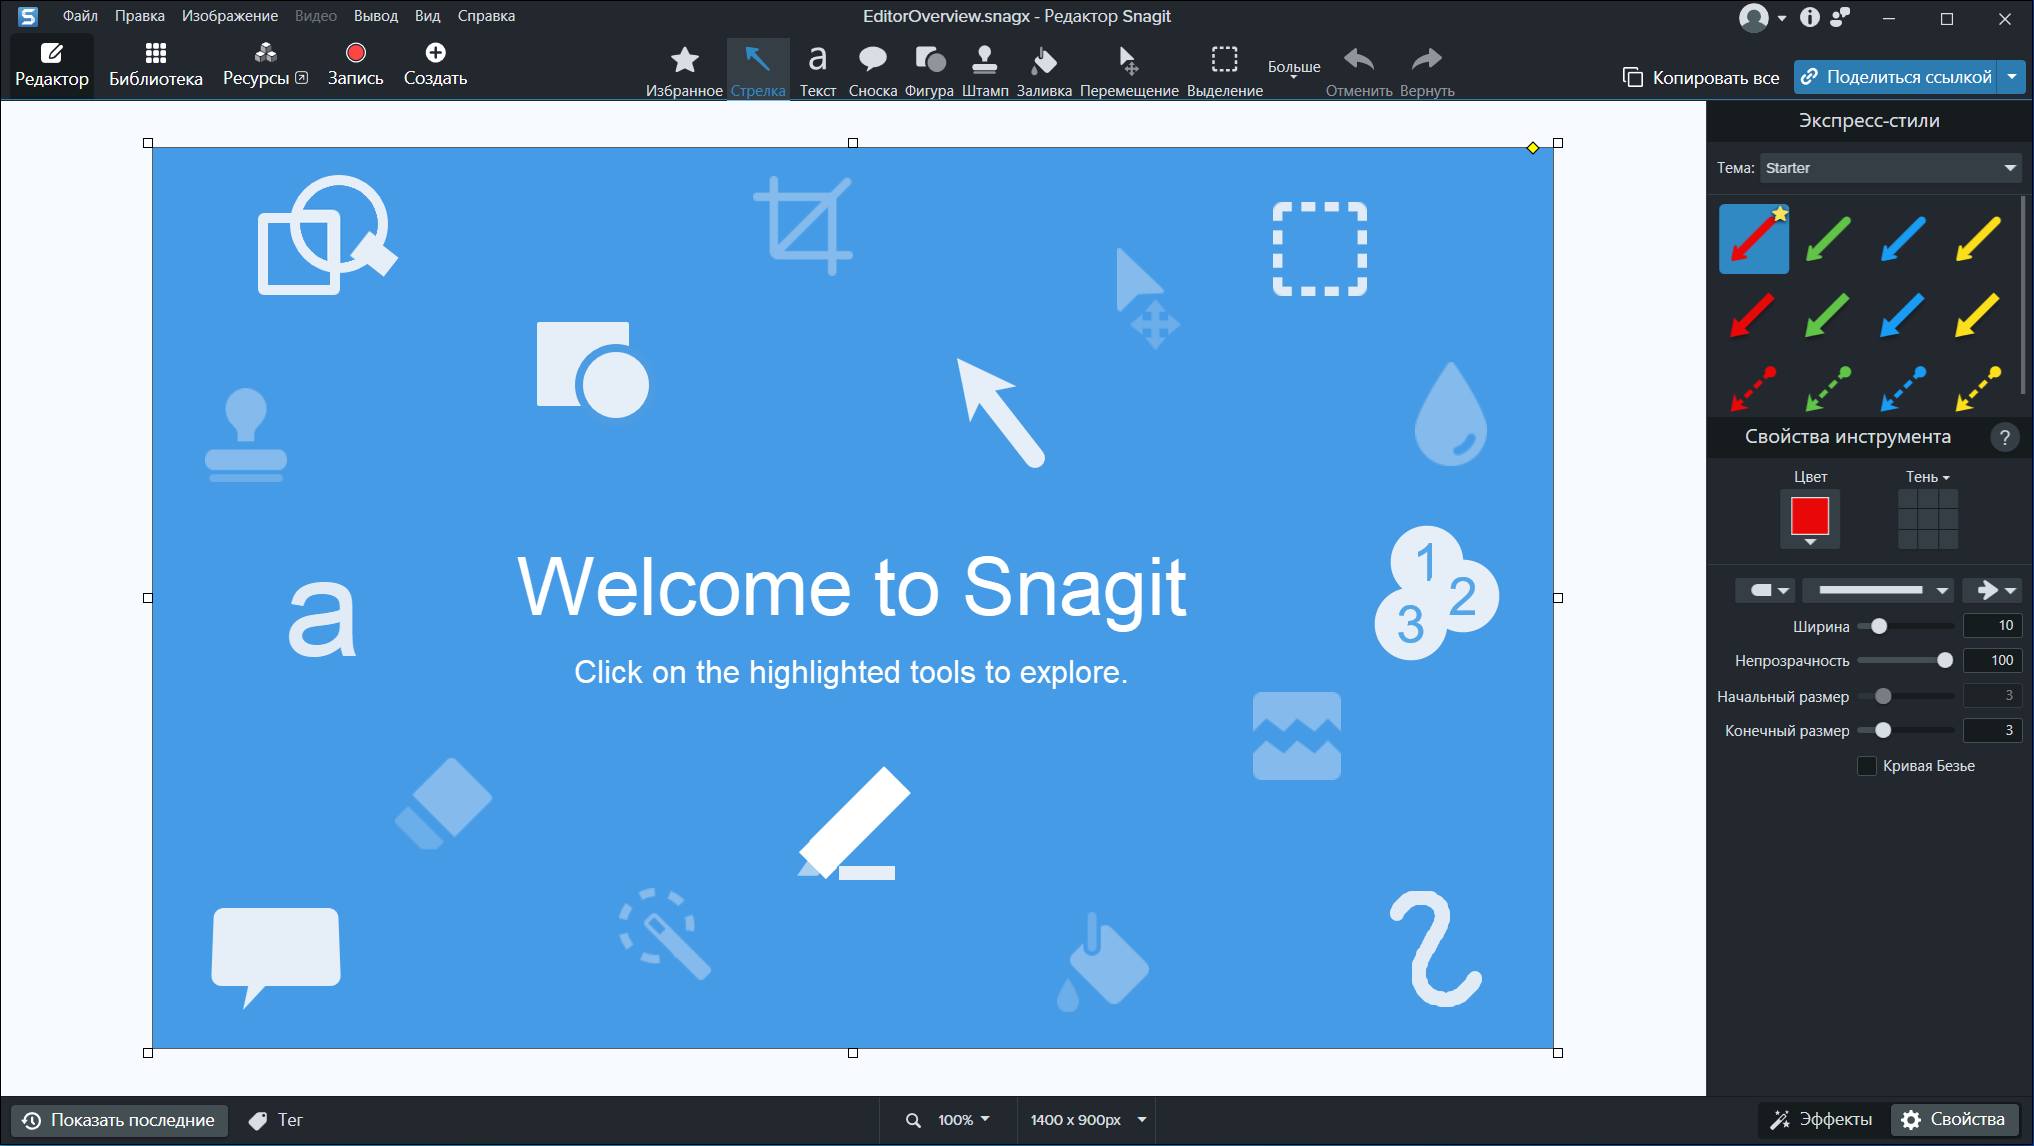Select the Штамп stamp tool
Image resolution: width=2034 pixels, height=1146 pixels.
985,70
